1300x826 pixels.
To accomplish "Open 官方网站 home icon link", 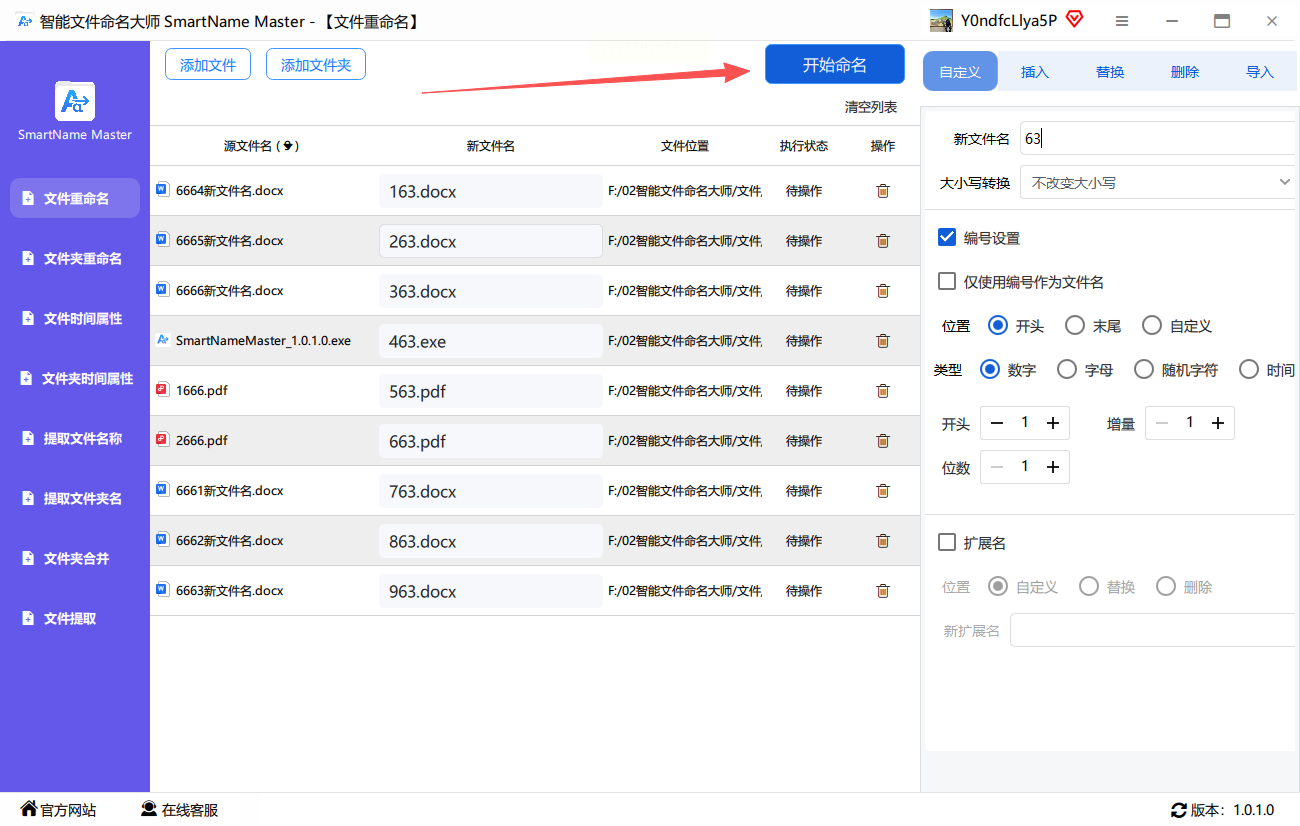I will 29,809.
